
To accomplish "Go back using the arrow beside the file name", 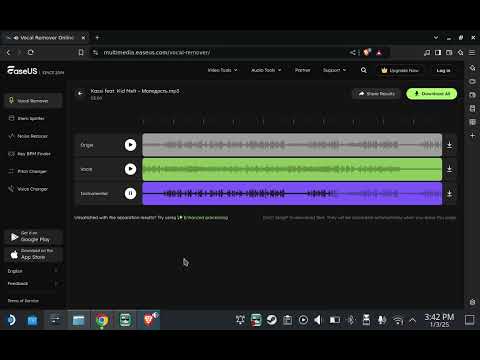I will tap(80, 94).
